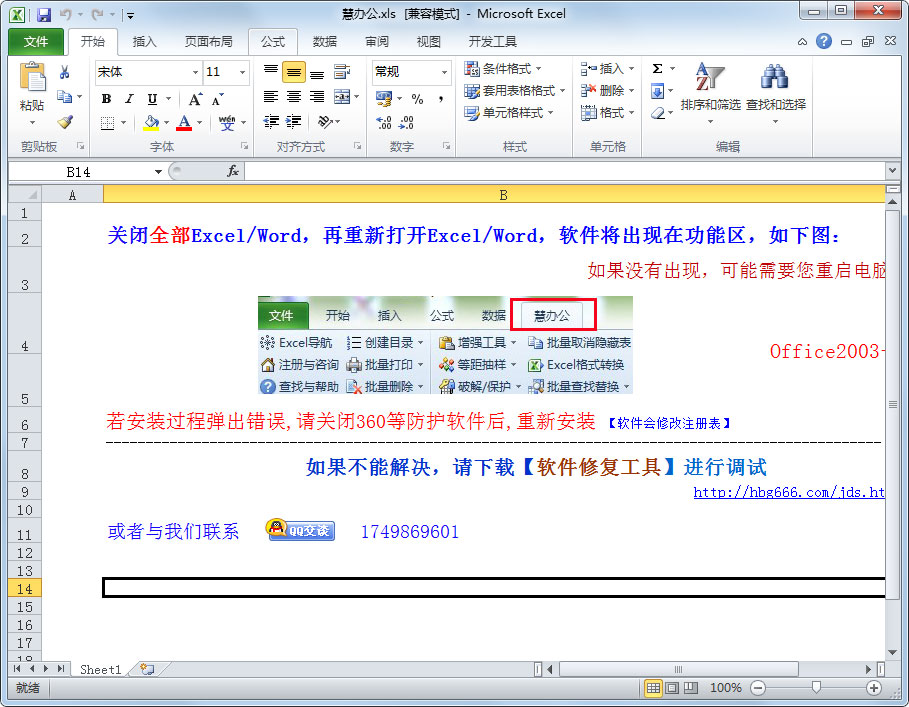
Task: Click the Copy icon
Action: coord(64,97)
